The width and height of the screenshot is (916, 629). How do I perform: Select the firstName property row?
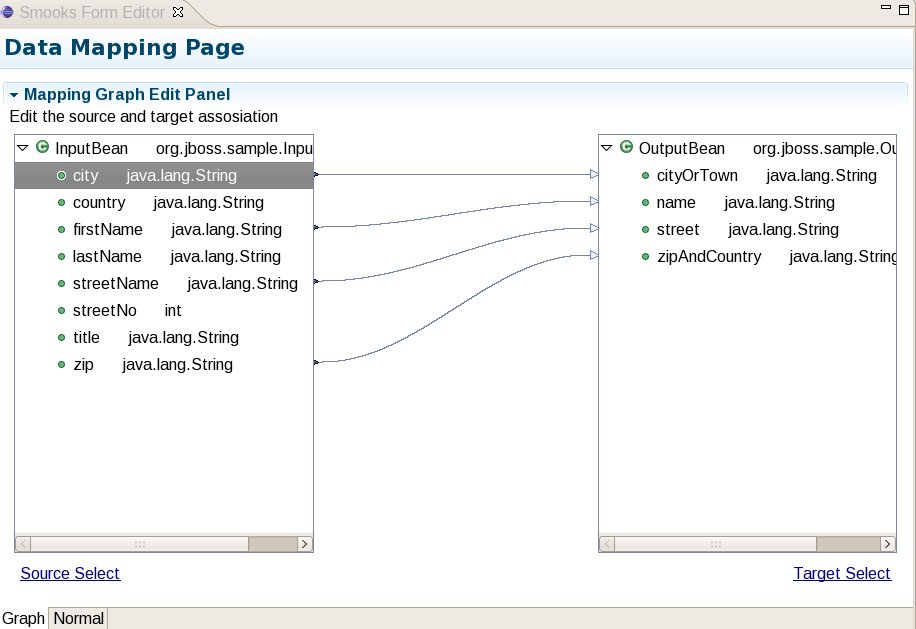[x=164, y=230]
